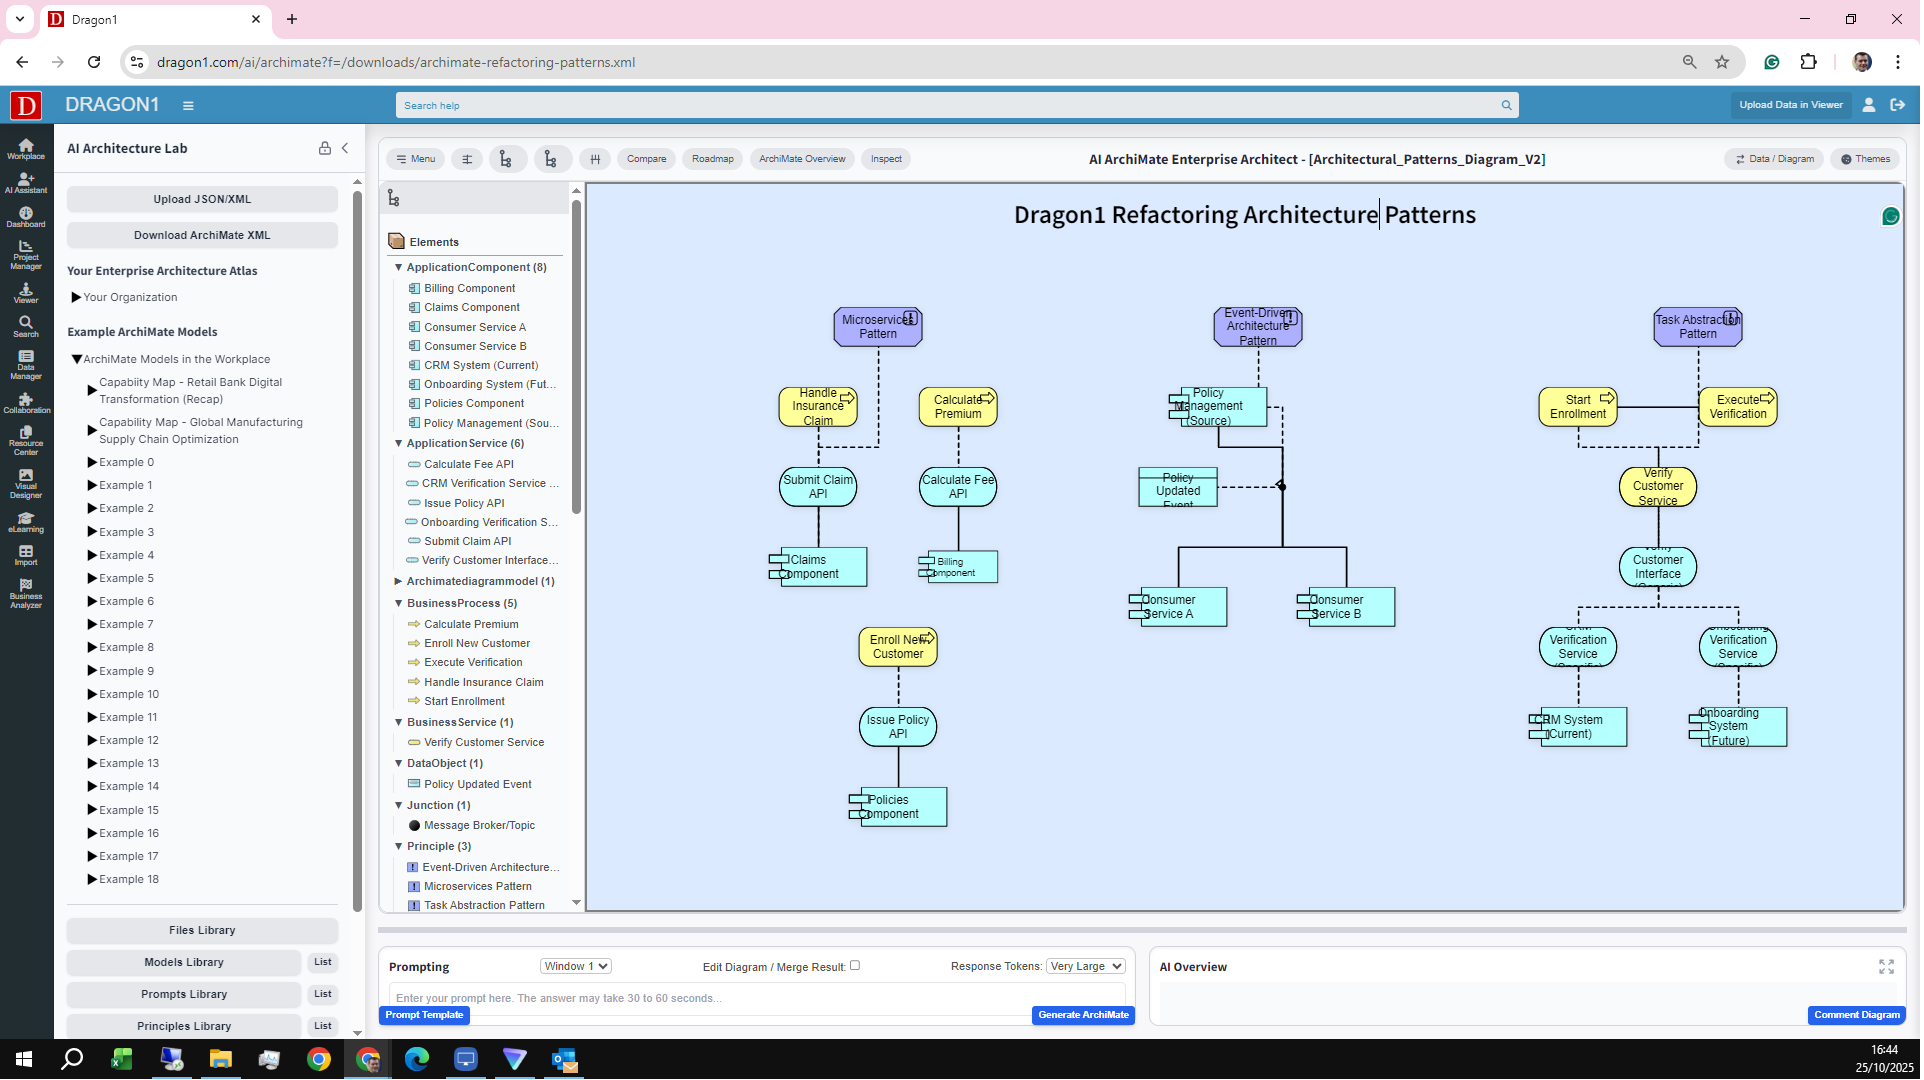Image resolution: width=1924 pixels, height=1080 pixels.
Task: Open the Menu in the diagram toolbar
Action: click(x=414, y=158)
